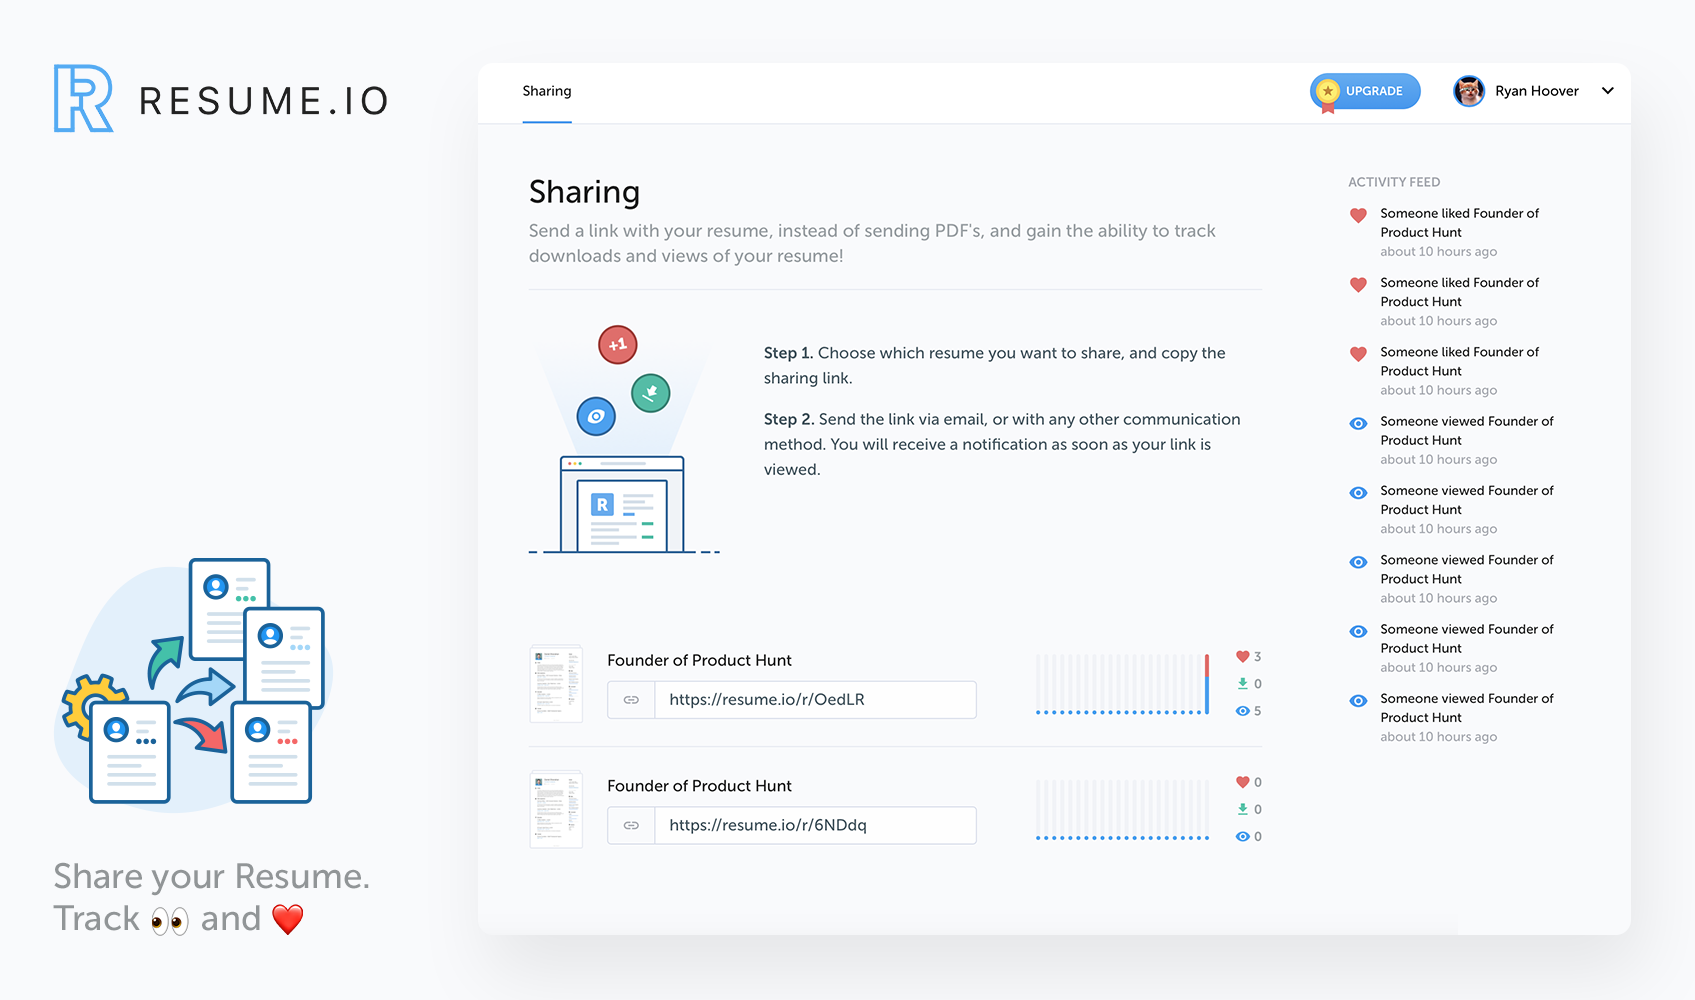
Task: Click download count icon in first resume row
Action: (x=1242, y=684)
